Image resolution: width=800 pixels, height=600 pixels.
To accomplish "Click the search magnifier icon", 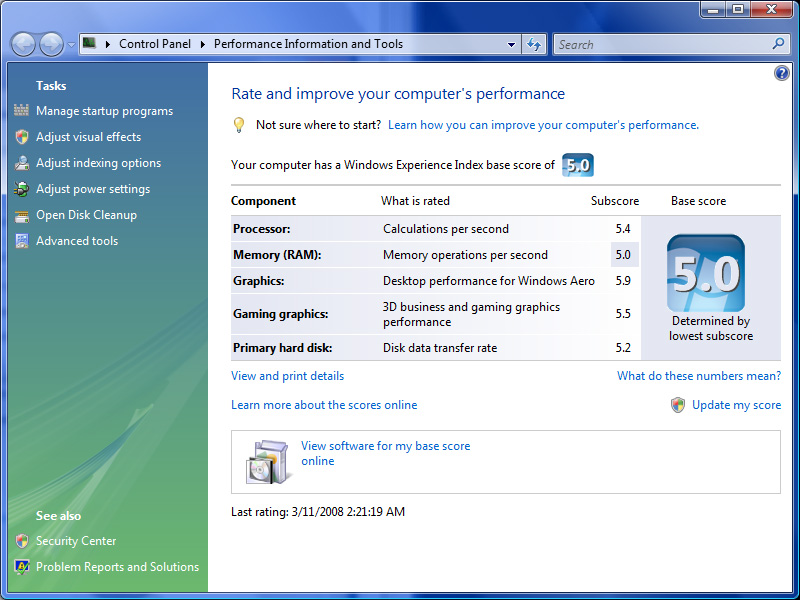I will tap(779, 44).
